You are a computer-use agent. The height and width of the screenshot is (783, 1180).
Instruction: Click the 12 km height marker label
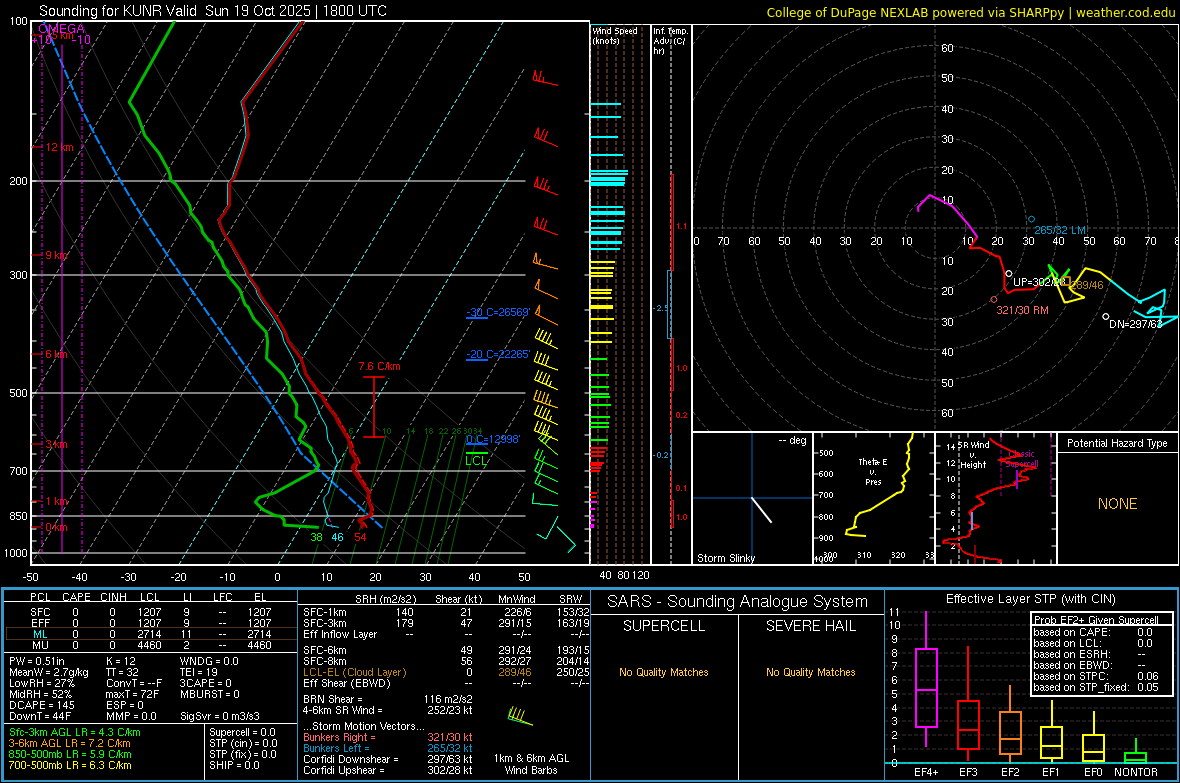(x=59, y=147)
